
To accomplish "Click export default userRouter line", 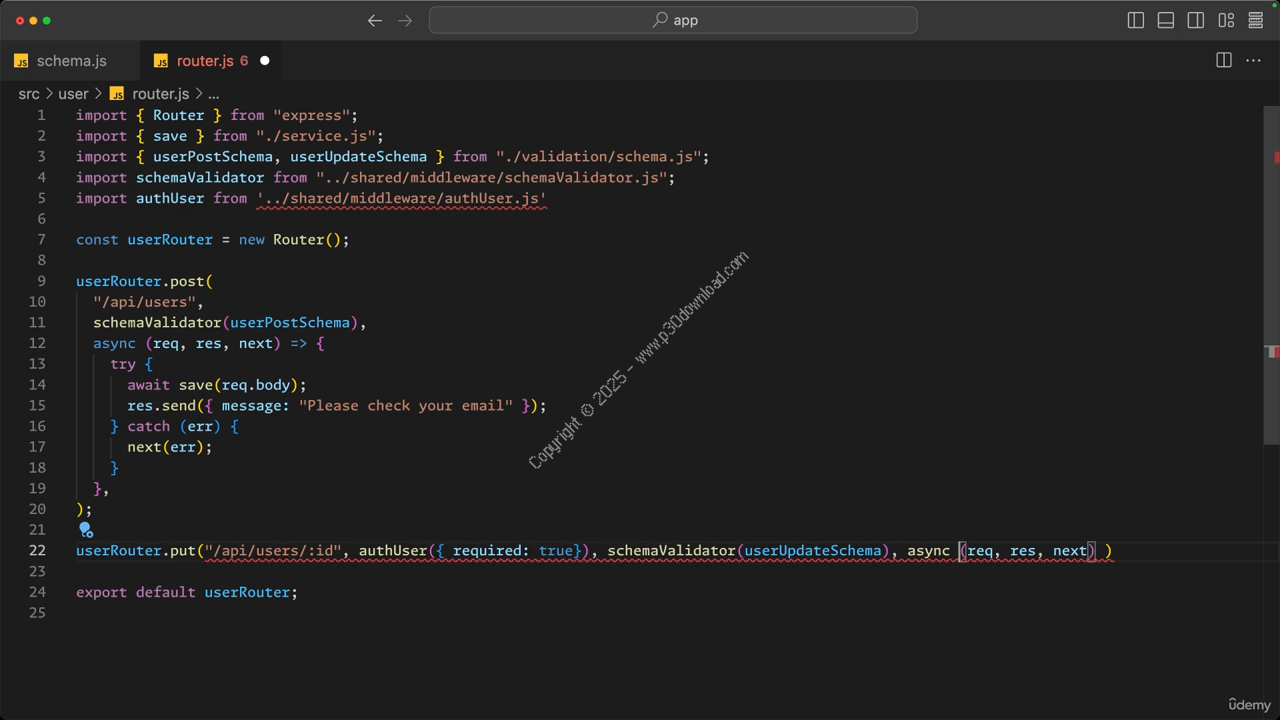I will (x=187, y=592).
